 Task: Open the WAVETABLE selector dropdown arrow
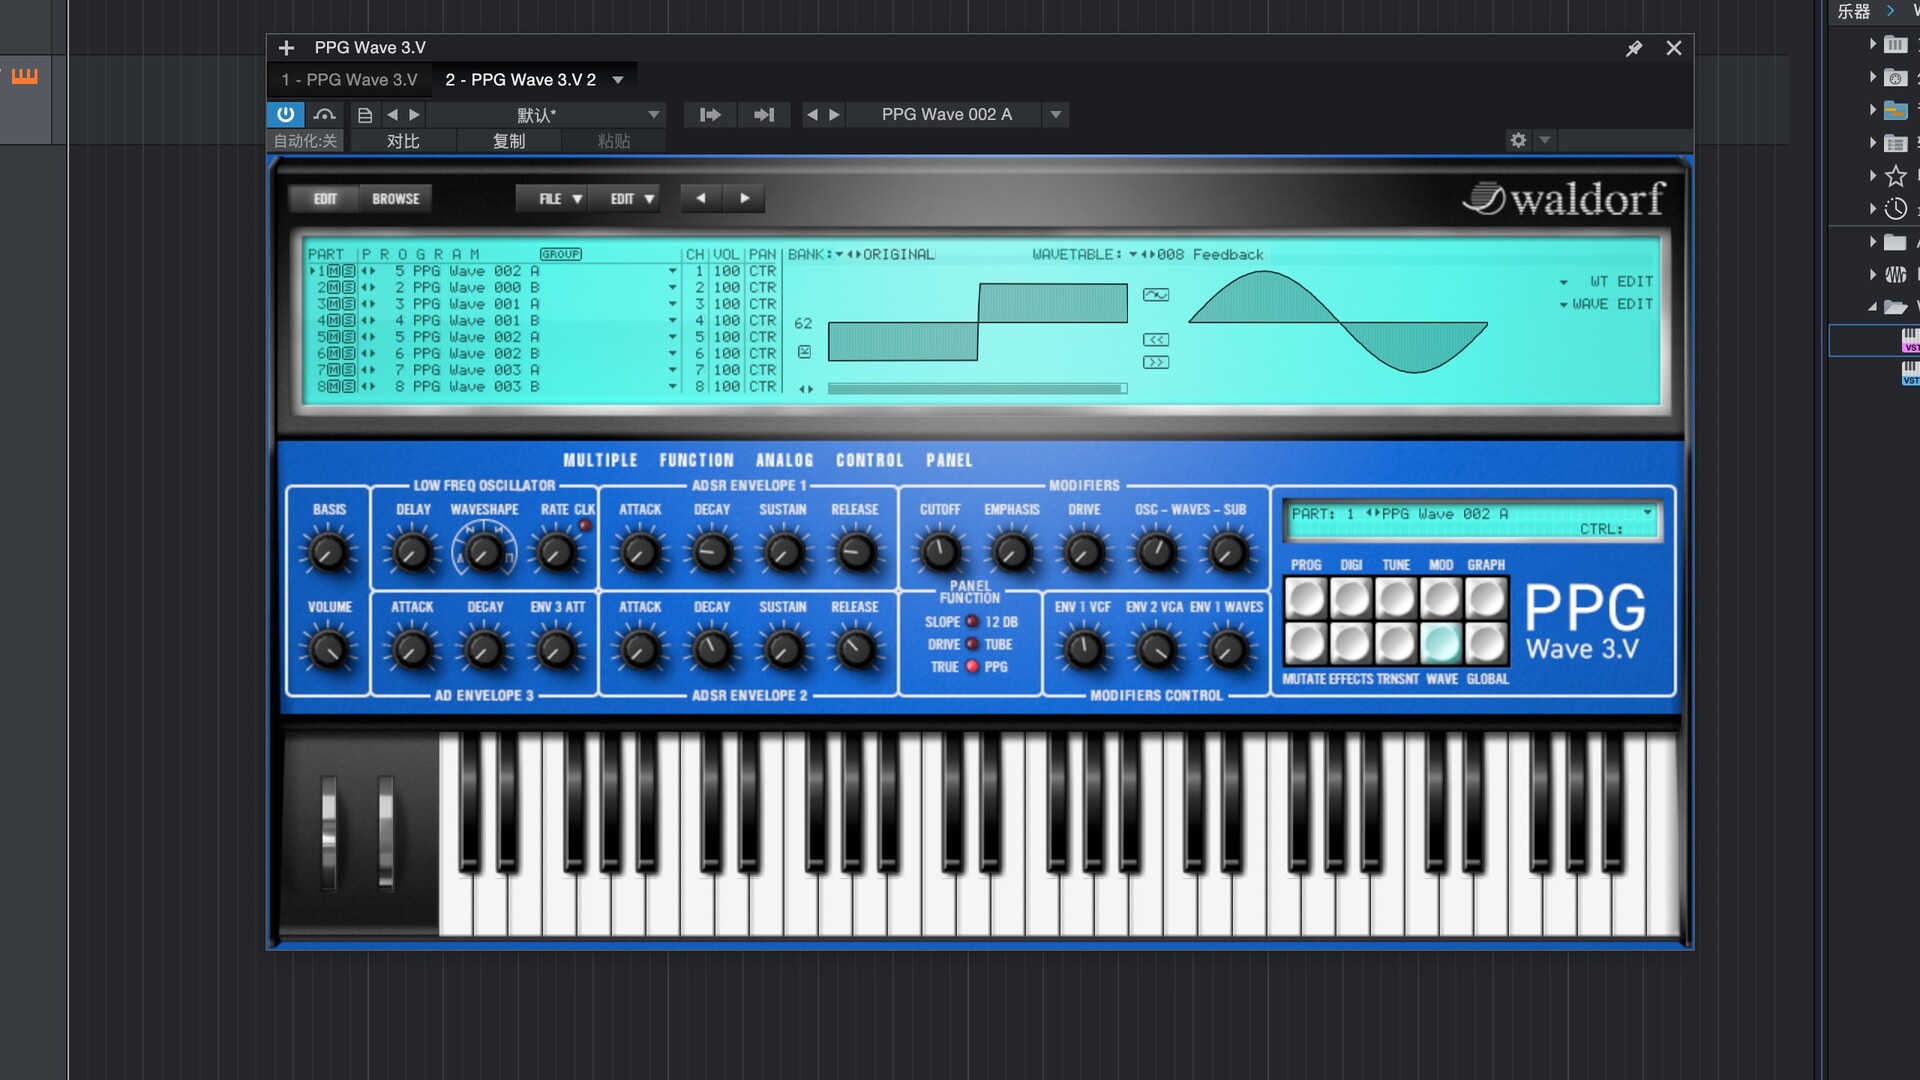1133,254
